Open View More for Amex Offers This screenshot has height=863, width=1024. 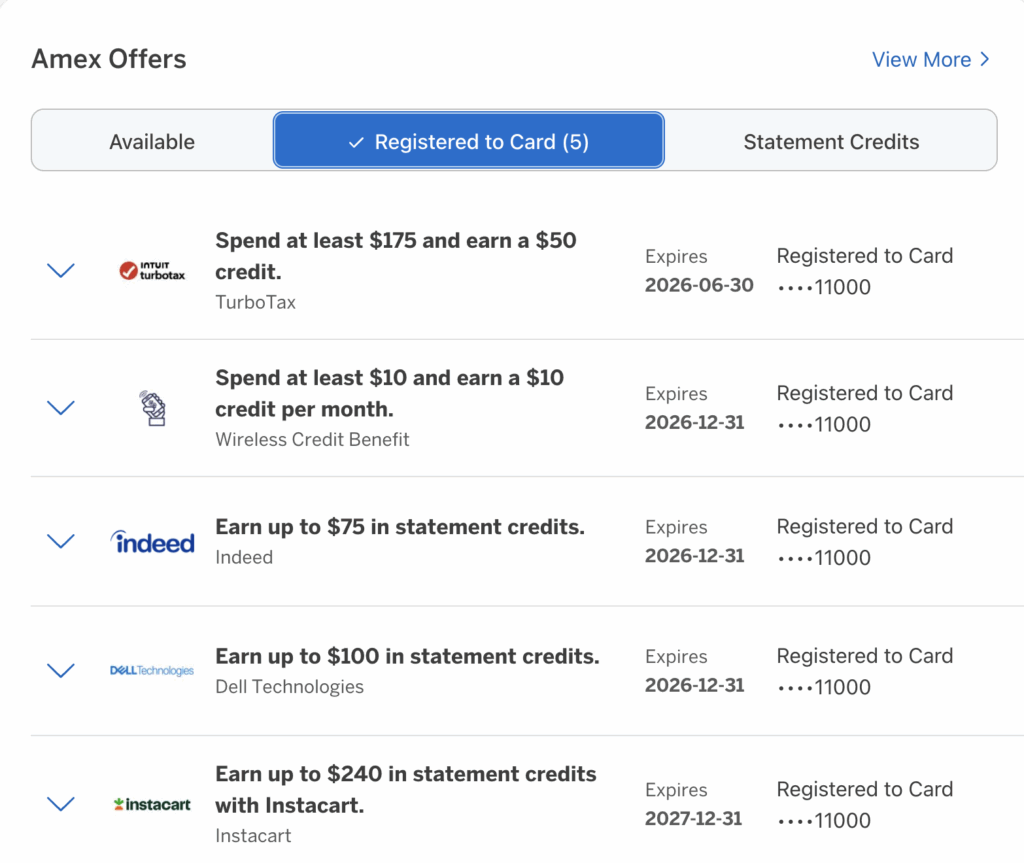921,59
